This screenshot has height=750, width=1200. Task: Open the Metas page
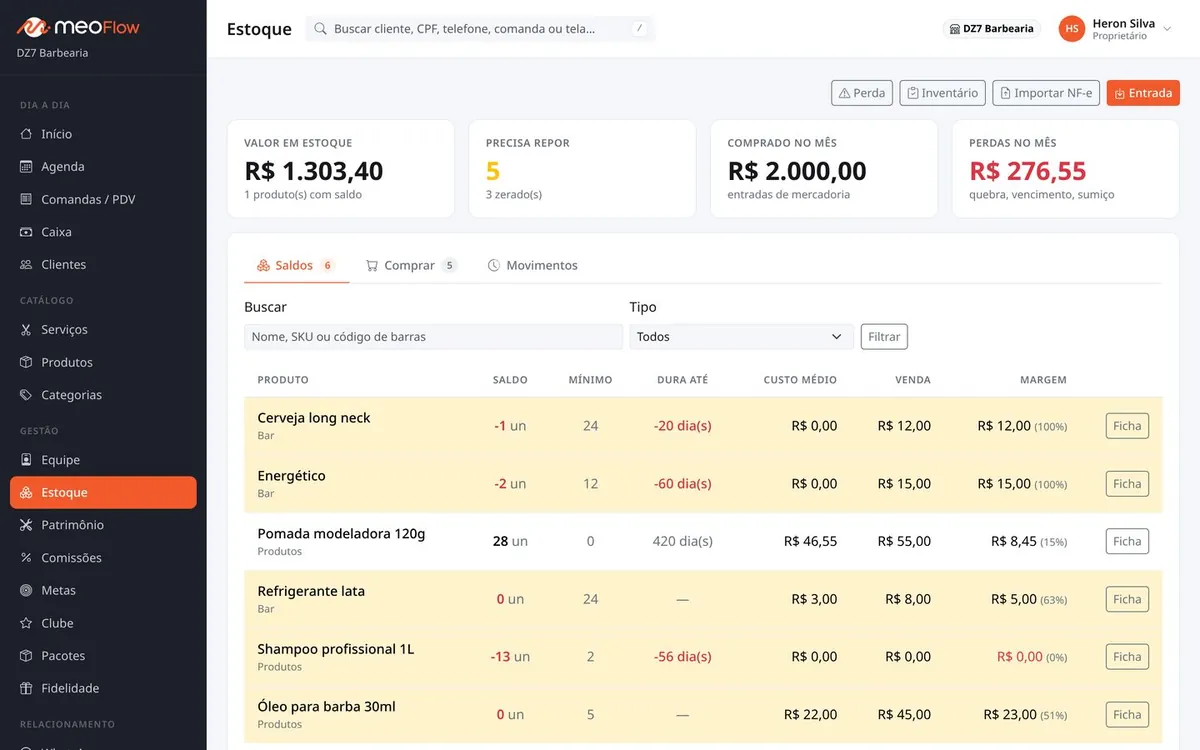tap(103, 591)
